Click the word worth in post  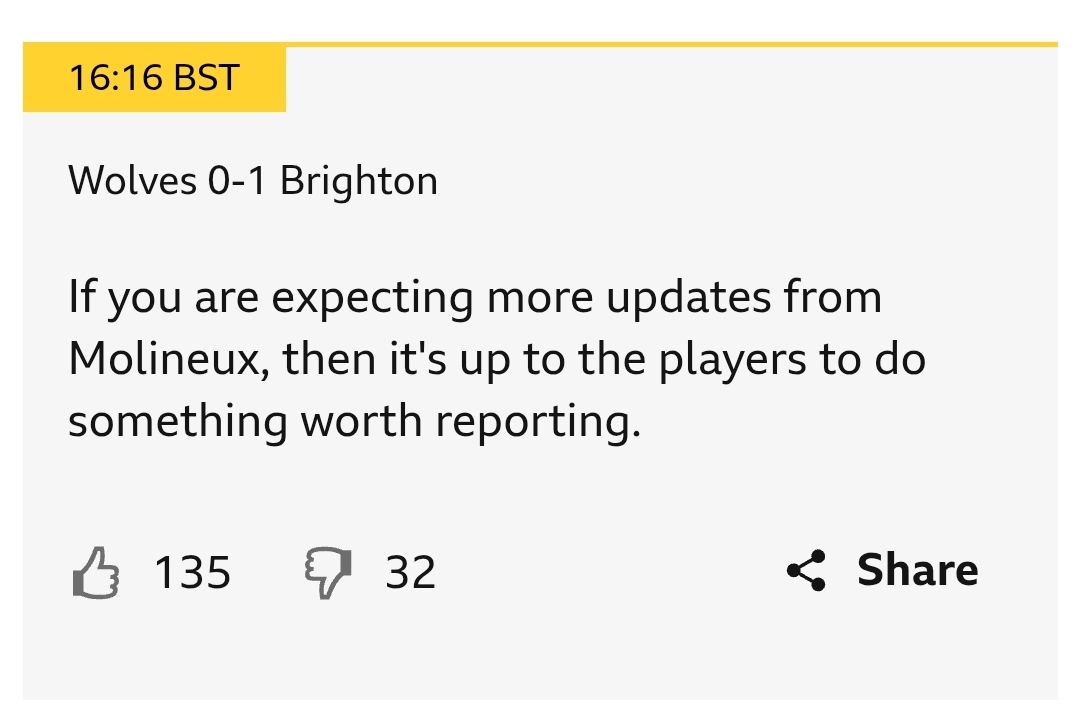pos(362,420)
